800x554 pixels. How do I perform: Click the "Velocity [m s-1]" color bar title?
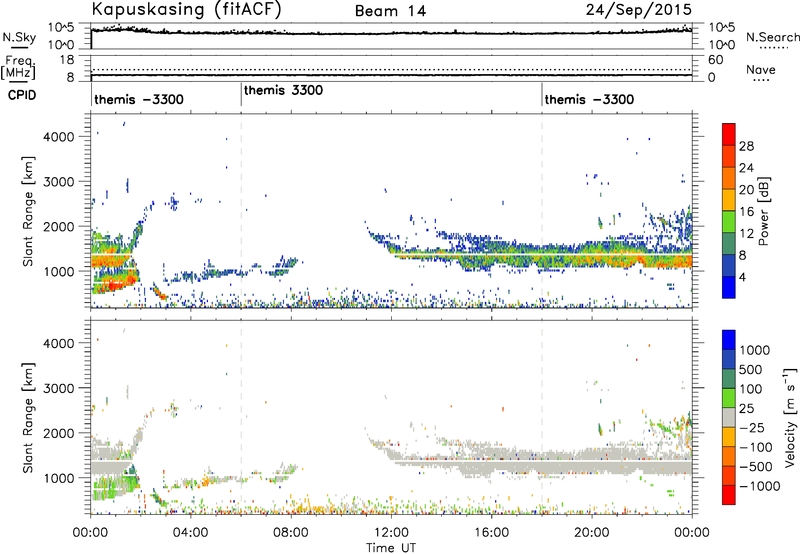click(x=790, y=417)
